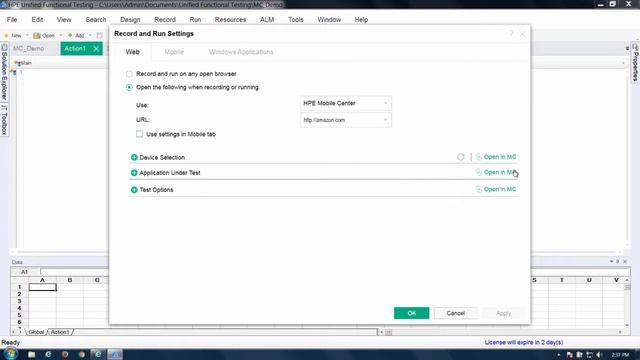The height and width of the screenshot is (360, 640).
Task: Expand the Open button dropdown arrow
Action: coord(61,36)
